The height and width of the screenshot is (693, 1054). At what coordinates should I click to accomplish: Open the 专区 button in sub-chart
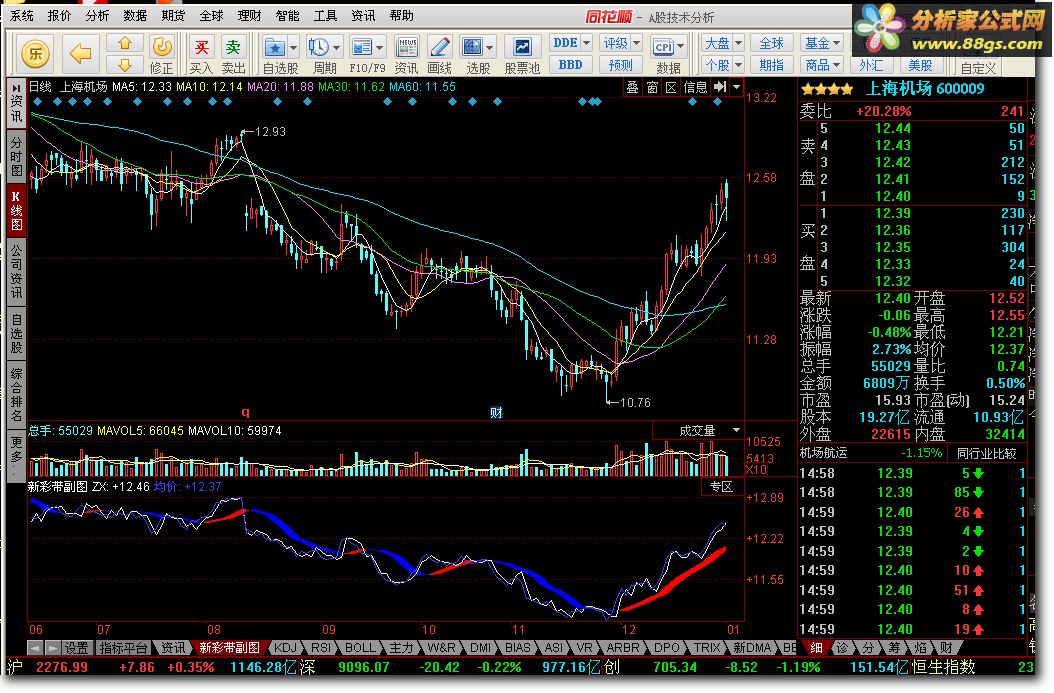coord(721,487)
